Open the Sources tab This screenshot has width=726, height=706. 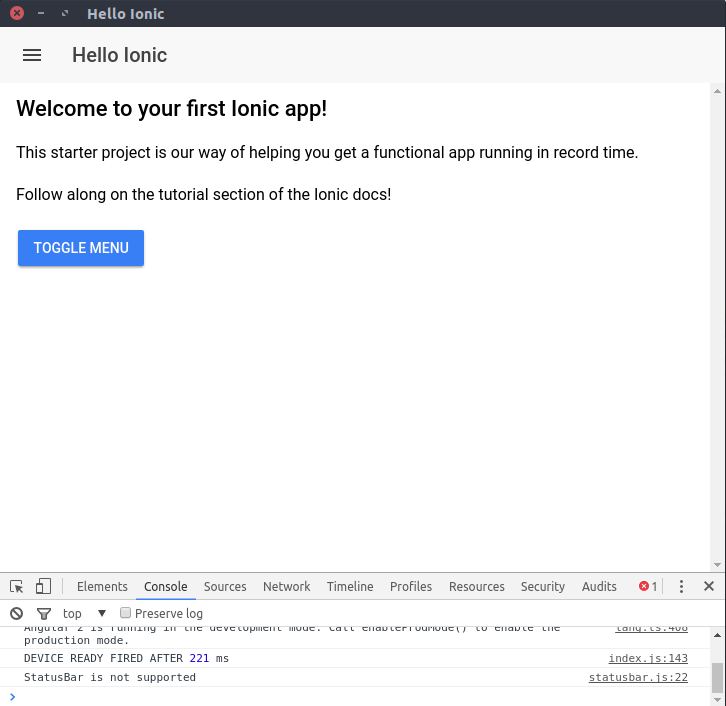tap(225, 587)
